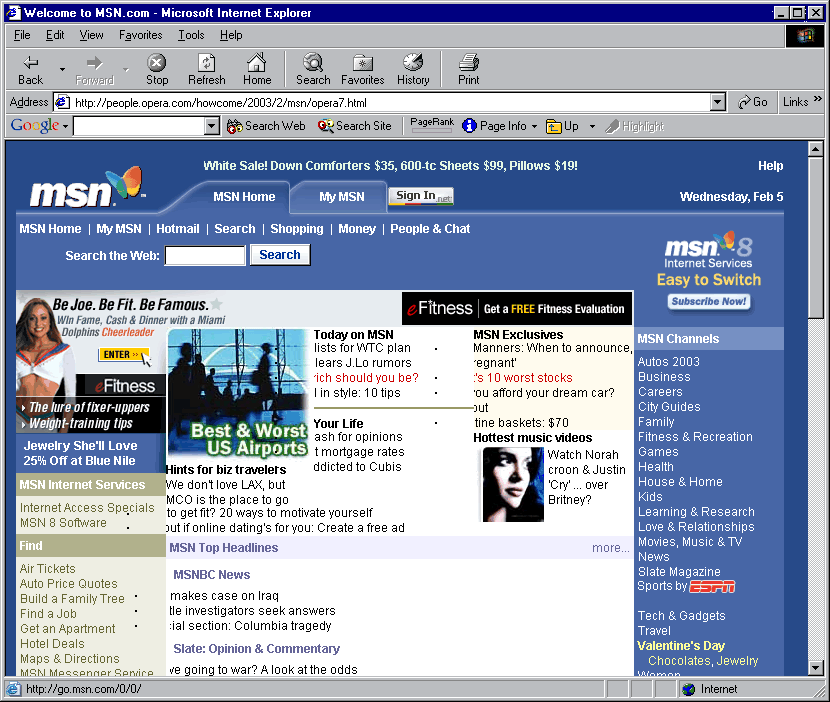Click the yellow ENTER button in ad
Screen dimensions: 830x702
click(123, 354)
